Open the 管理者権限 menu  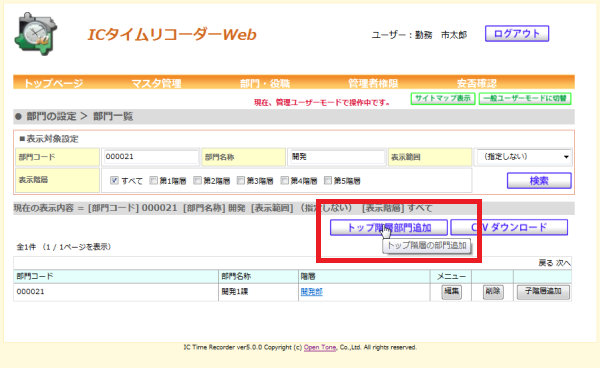(x=373, y=83)
